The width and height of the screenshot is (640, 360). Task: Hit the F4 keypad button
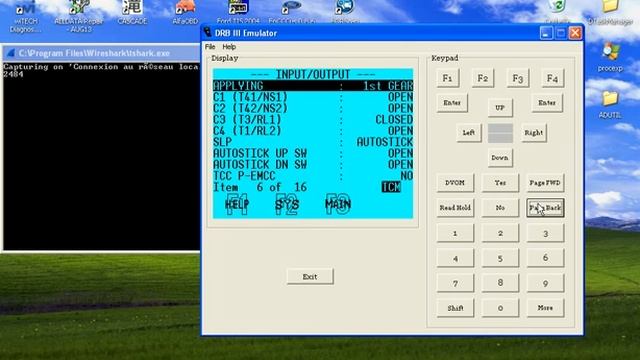tap(553, 78)
